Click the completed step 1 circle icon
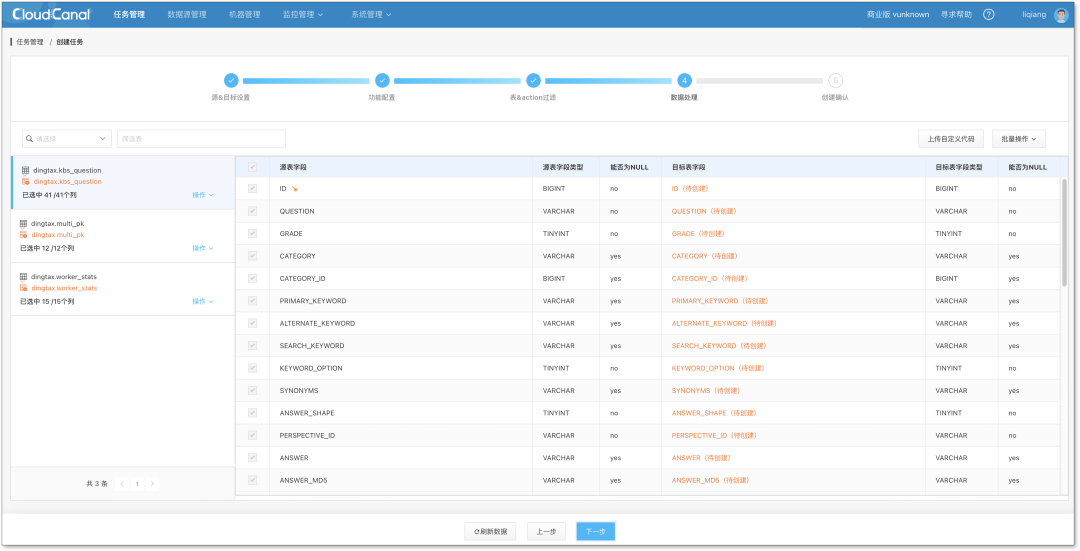Image resolution: width=1080 pixels, height=551 pixels. pyautogui.click(x=231, y=81)
